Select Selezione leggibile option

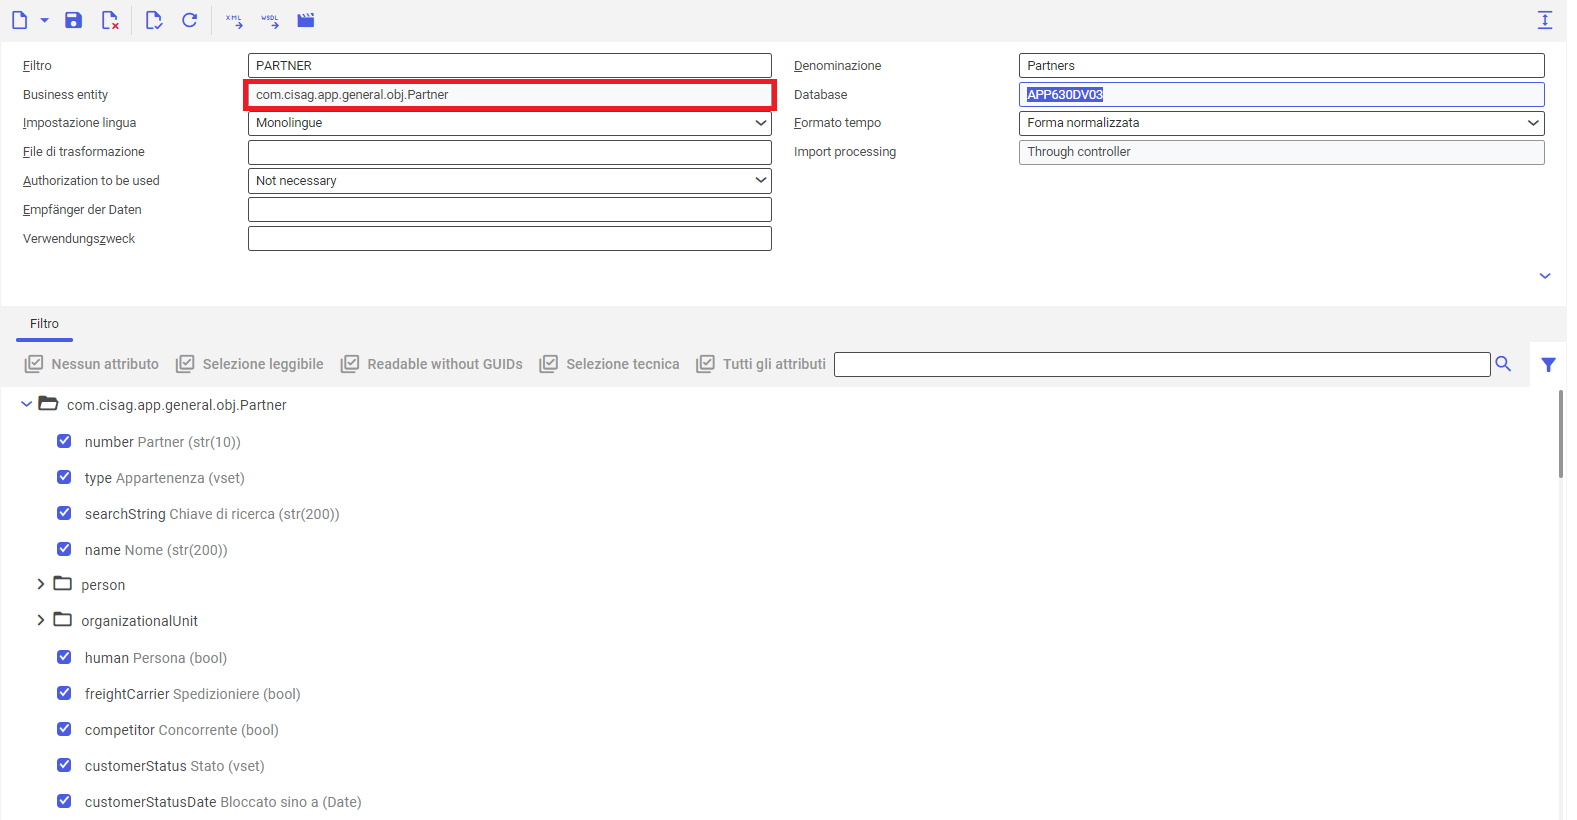click(x=249, y=364)
